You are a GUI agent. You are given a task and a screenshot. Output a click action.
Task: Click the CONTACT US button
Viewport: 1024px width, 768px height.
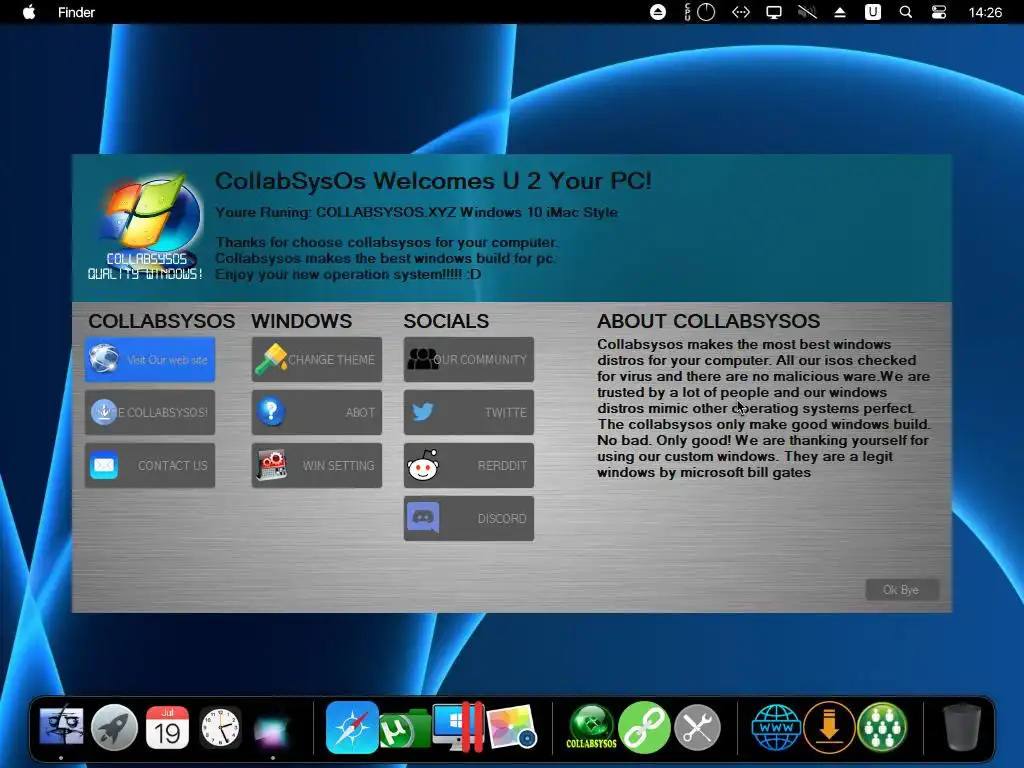pyautogui.click(x=150, y=465)
